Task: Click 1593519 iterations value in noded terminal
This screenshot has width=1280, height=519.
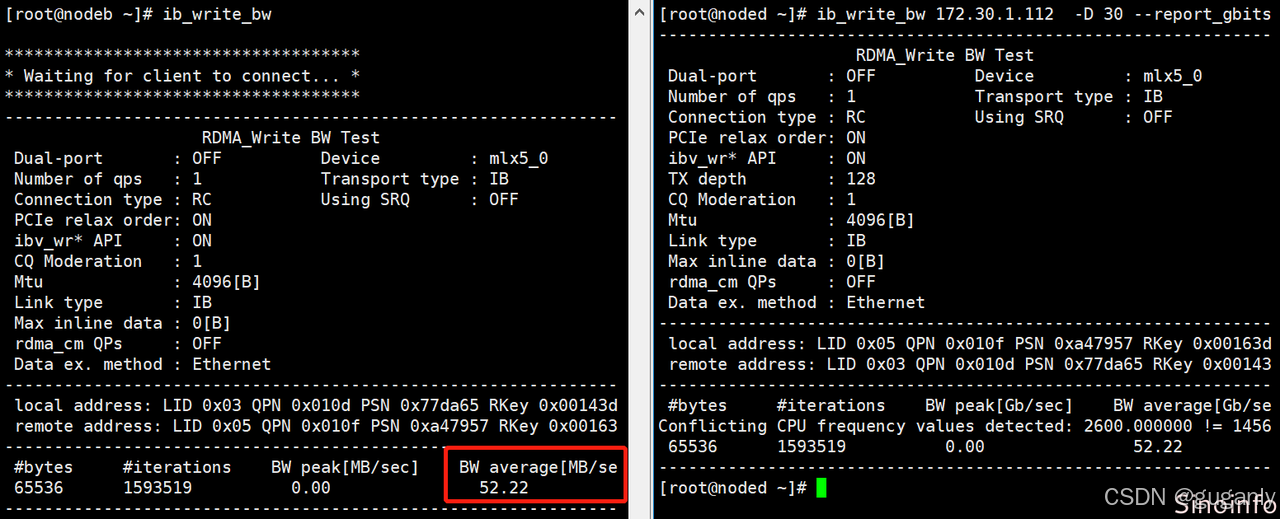Action: point(812,446)
